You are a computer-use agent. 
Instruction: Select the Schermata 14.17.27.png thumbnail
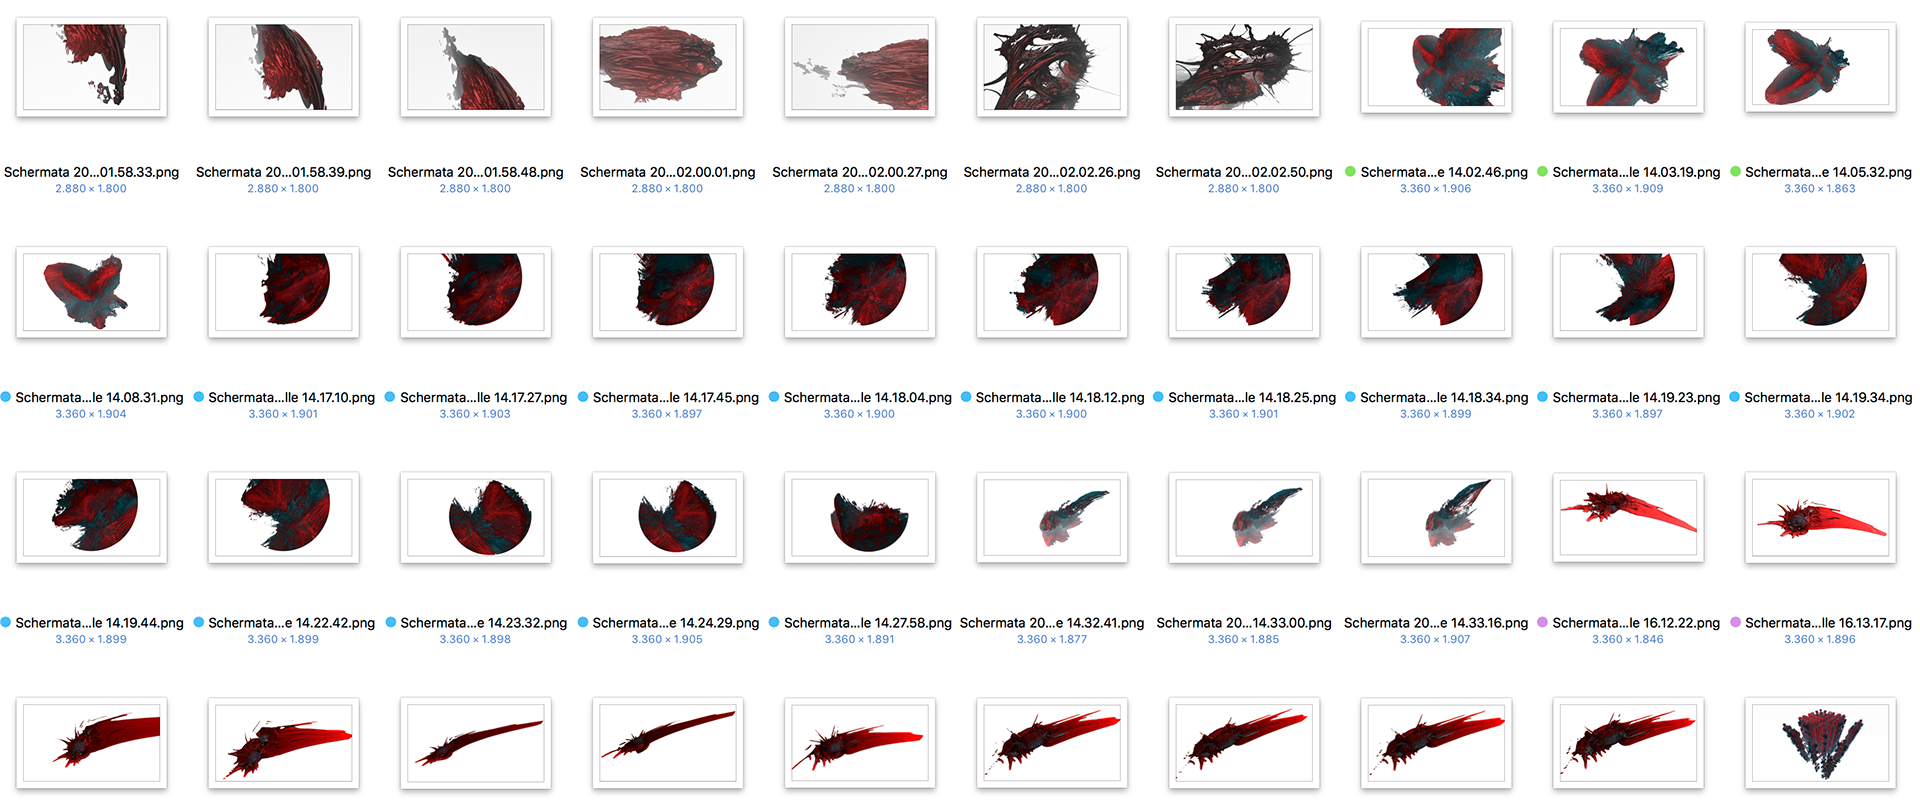476,292
